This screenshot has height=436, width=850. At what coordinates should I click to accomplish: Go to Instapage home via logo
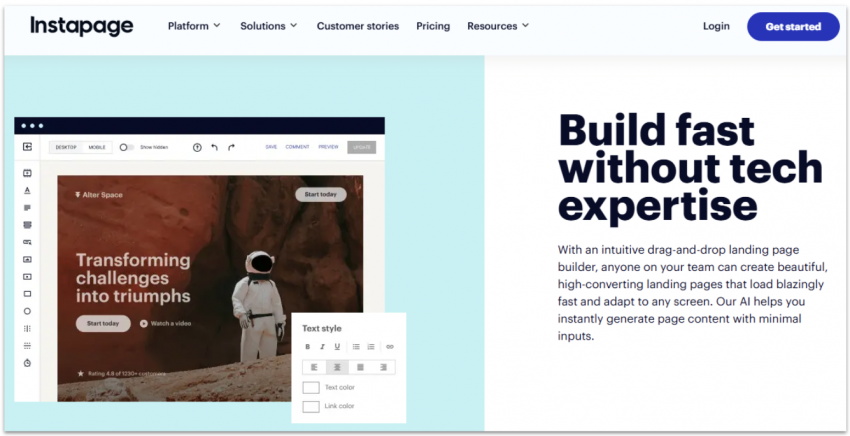[x=81, y=26]
